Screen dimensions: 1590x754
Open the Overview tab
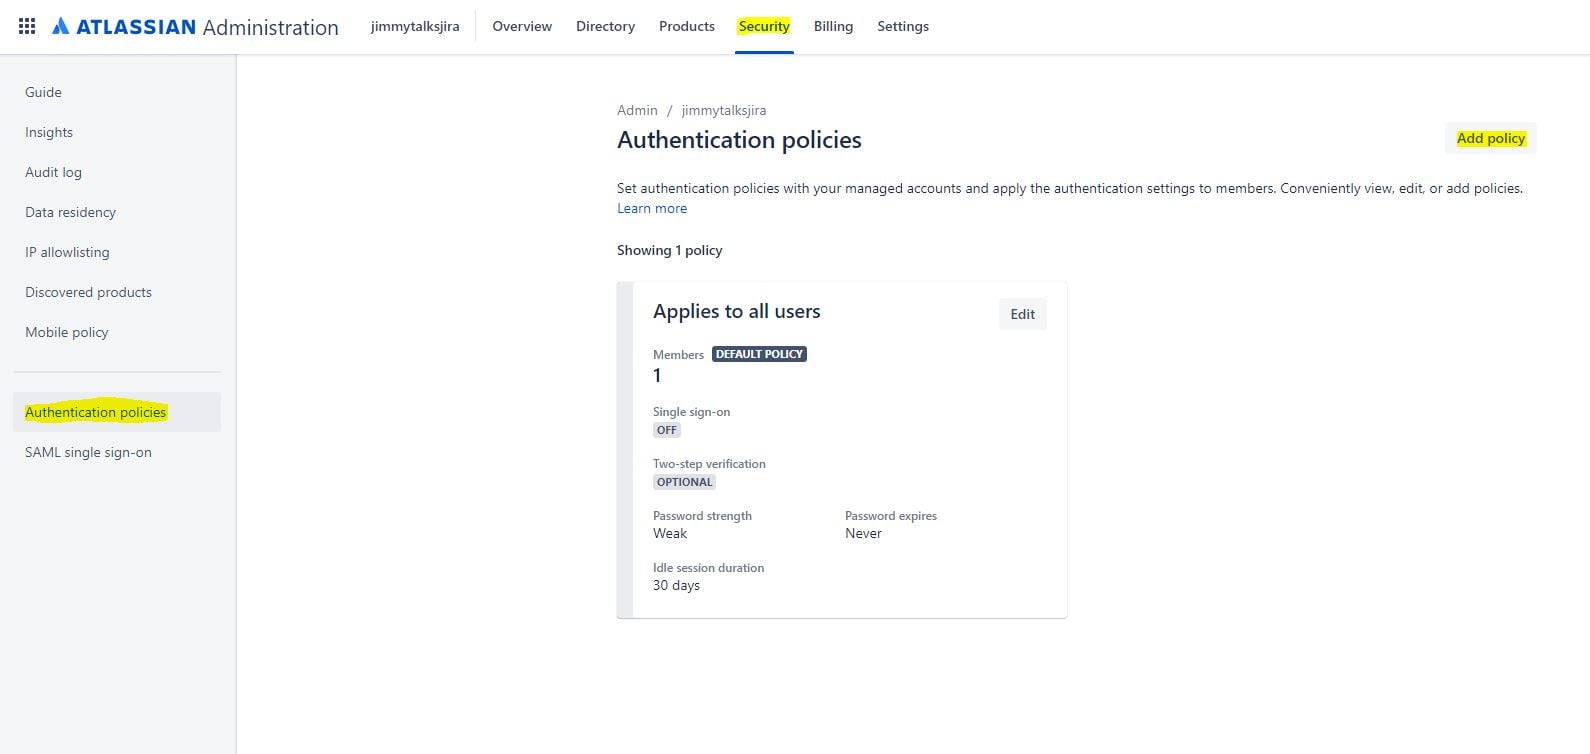tap(522, 26)
